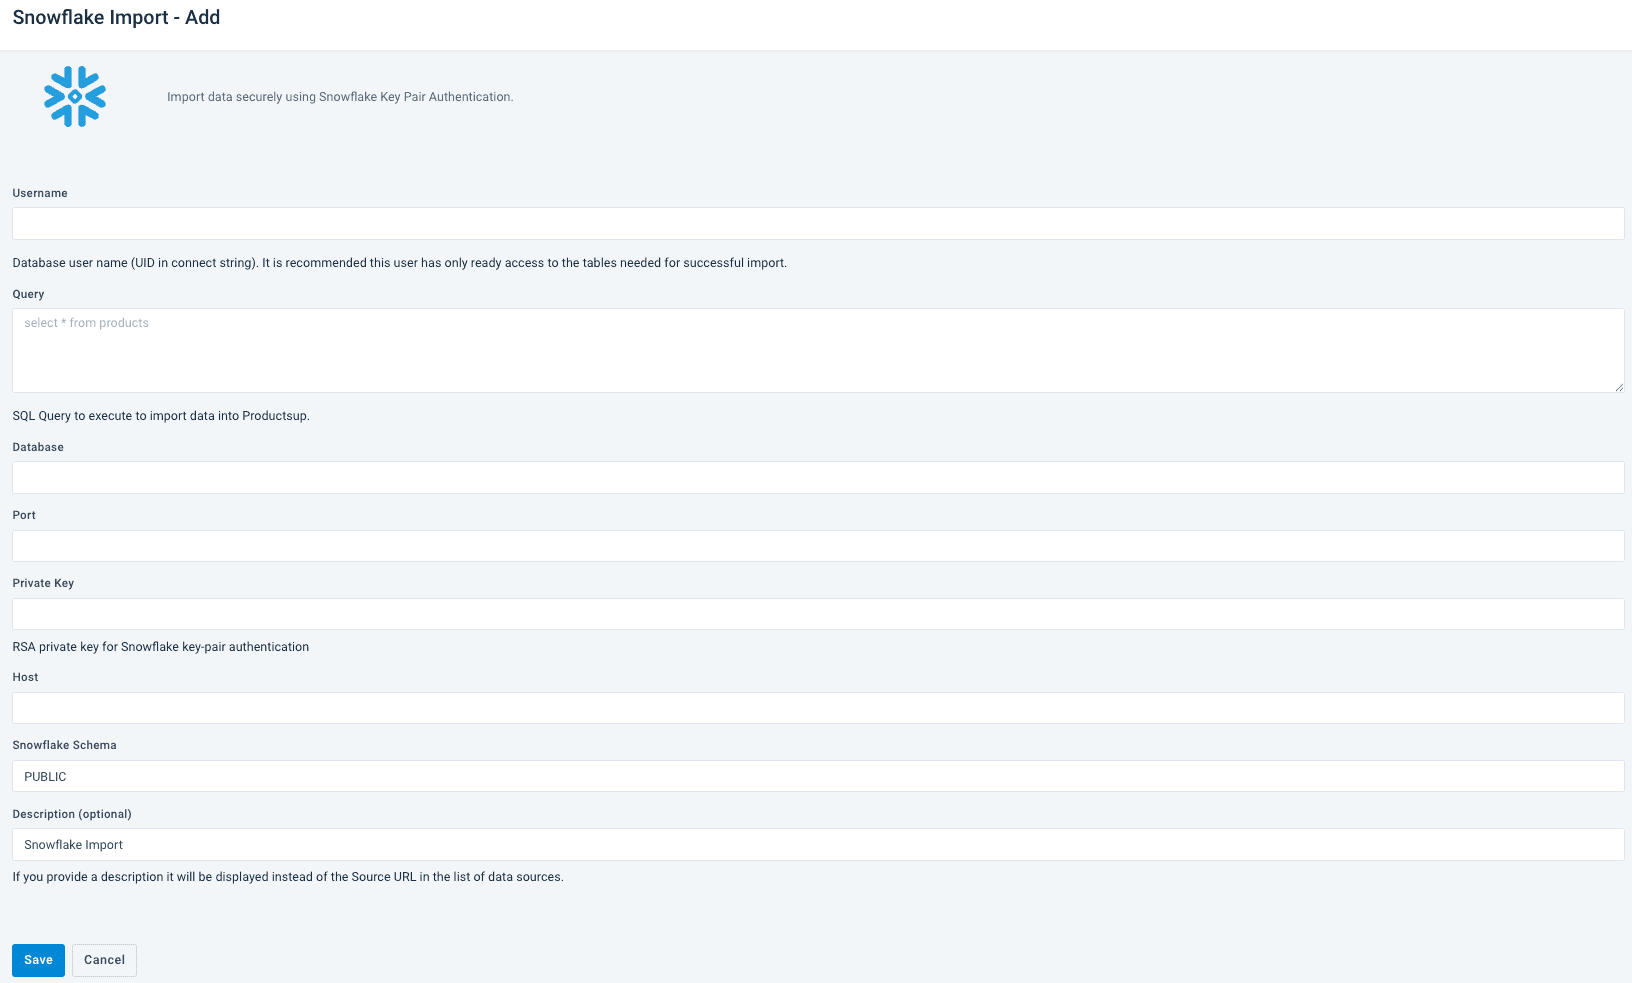Image resolution: width=1632 pixels, height=983 pixels.
Task: Click the Database user name help text
Action: pyautogui.click(x=400, y=263)
